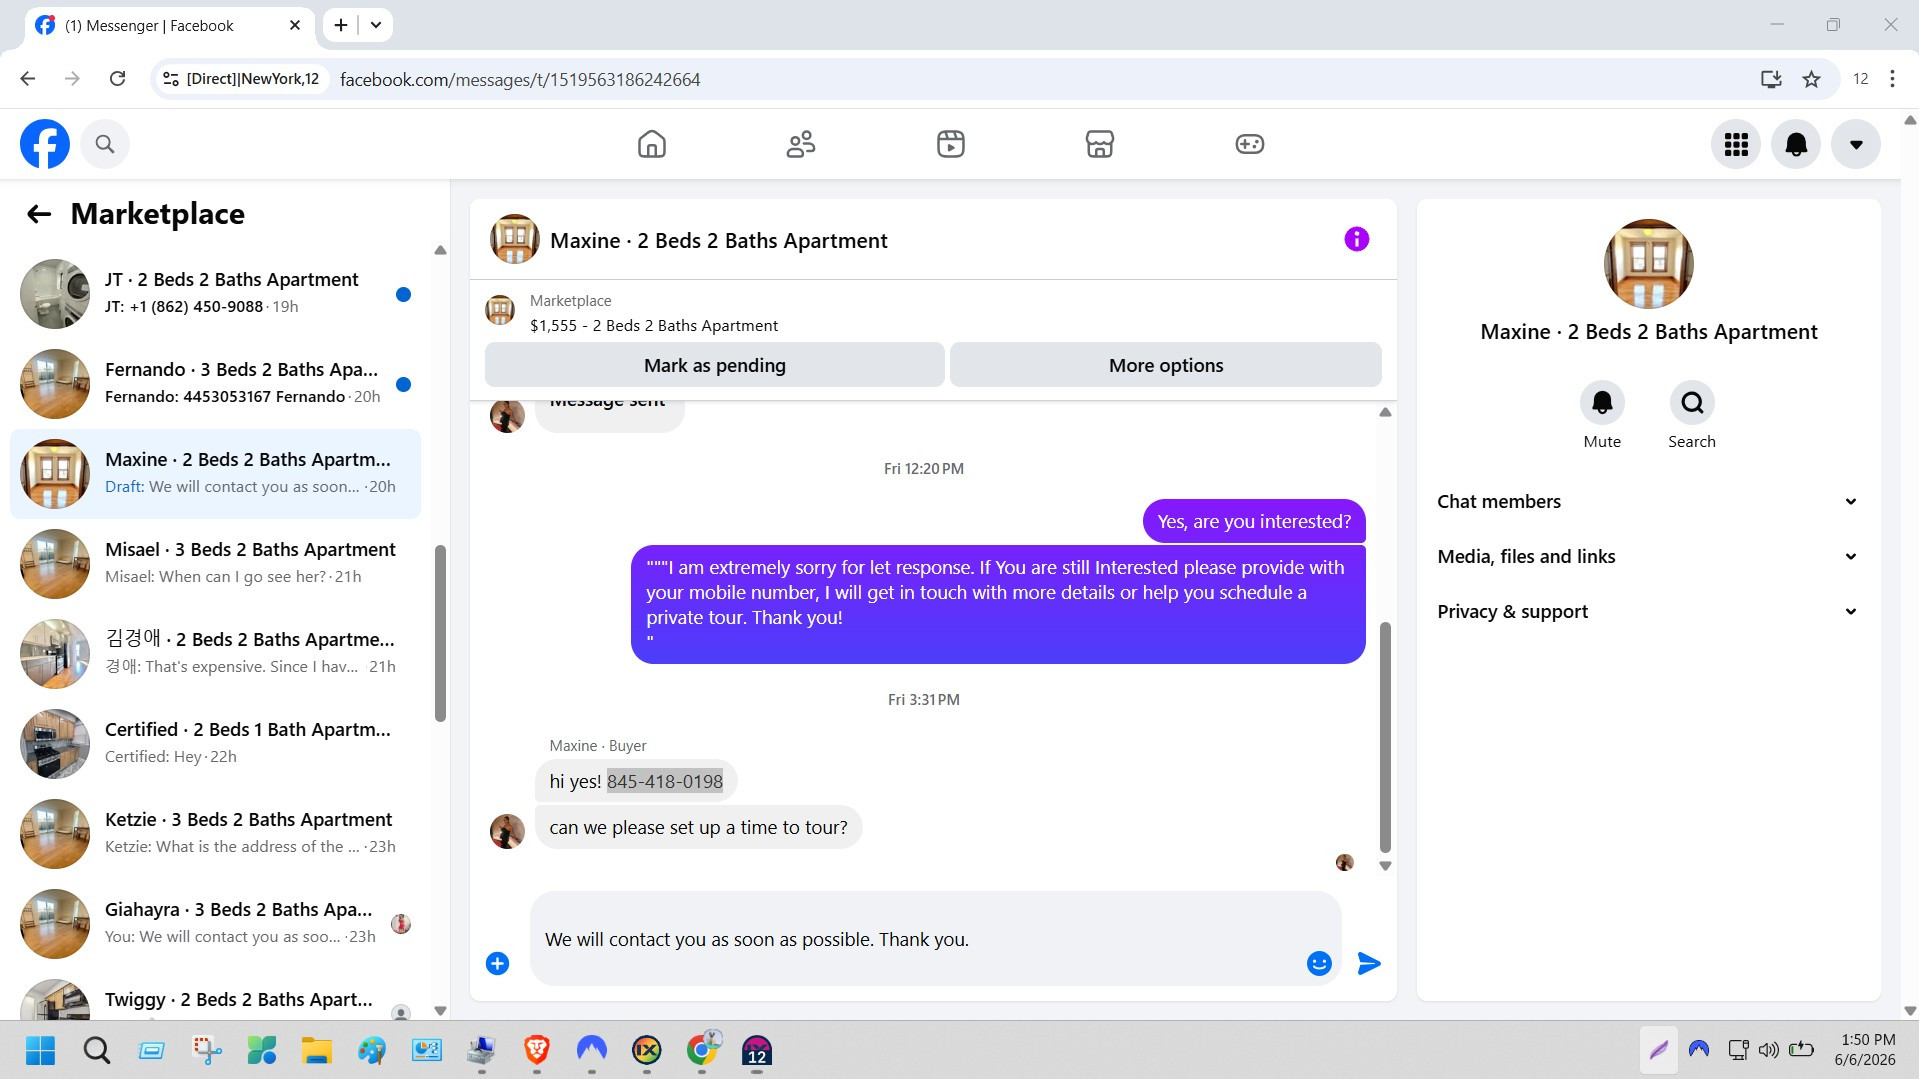Expand Privacy & support section

pyautogui.click(x=1648, y=611)
